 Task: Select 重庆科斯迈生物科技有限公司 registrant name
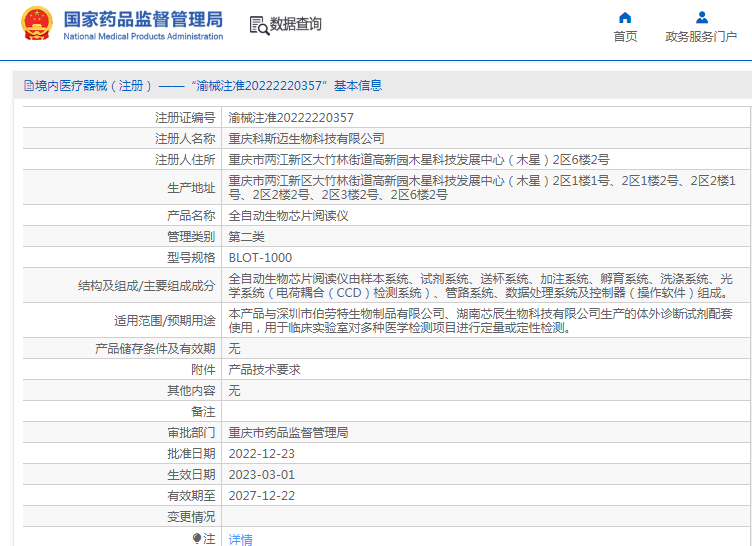(x=306, y=139)
